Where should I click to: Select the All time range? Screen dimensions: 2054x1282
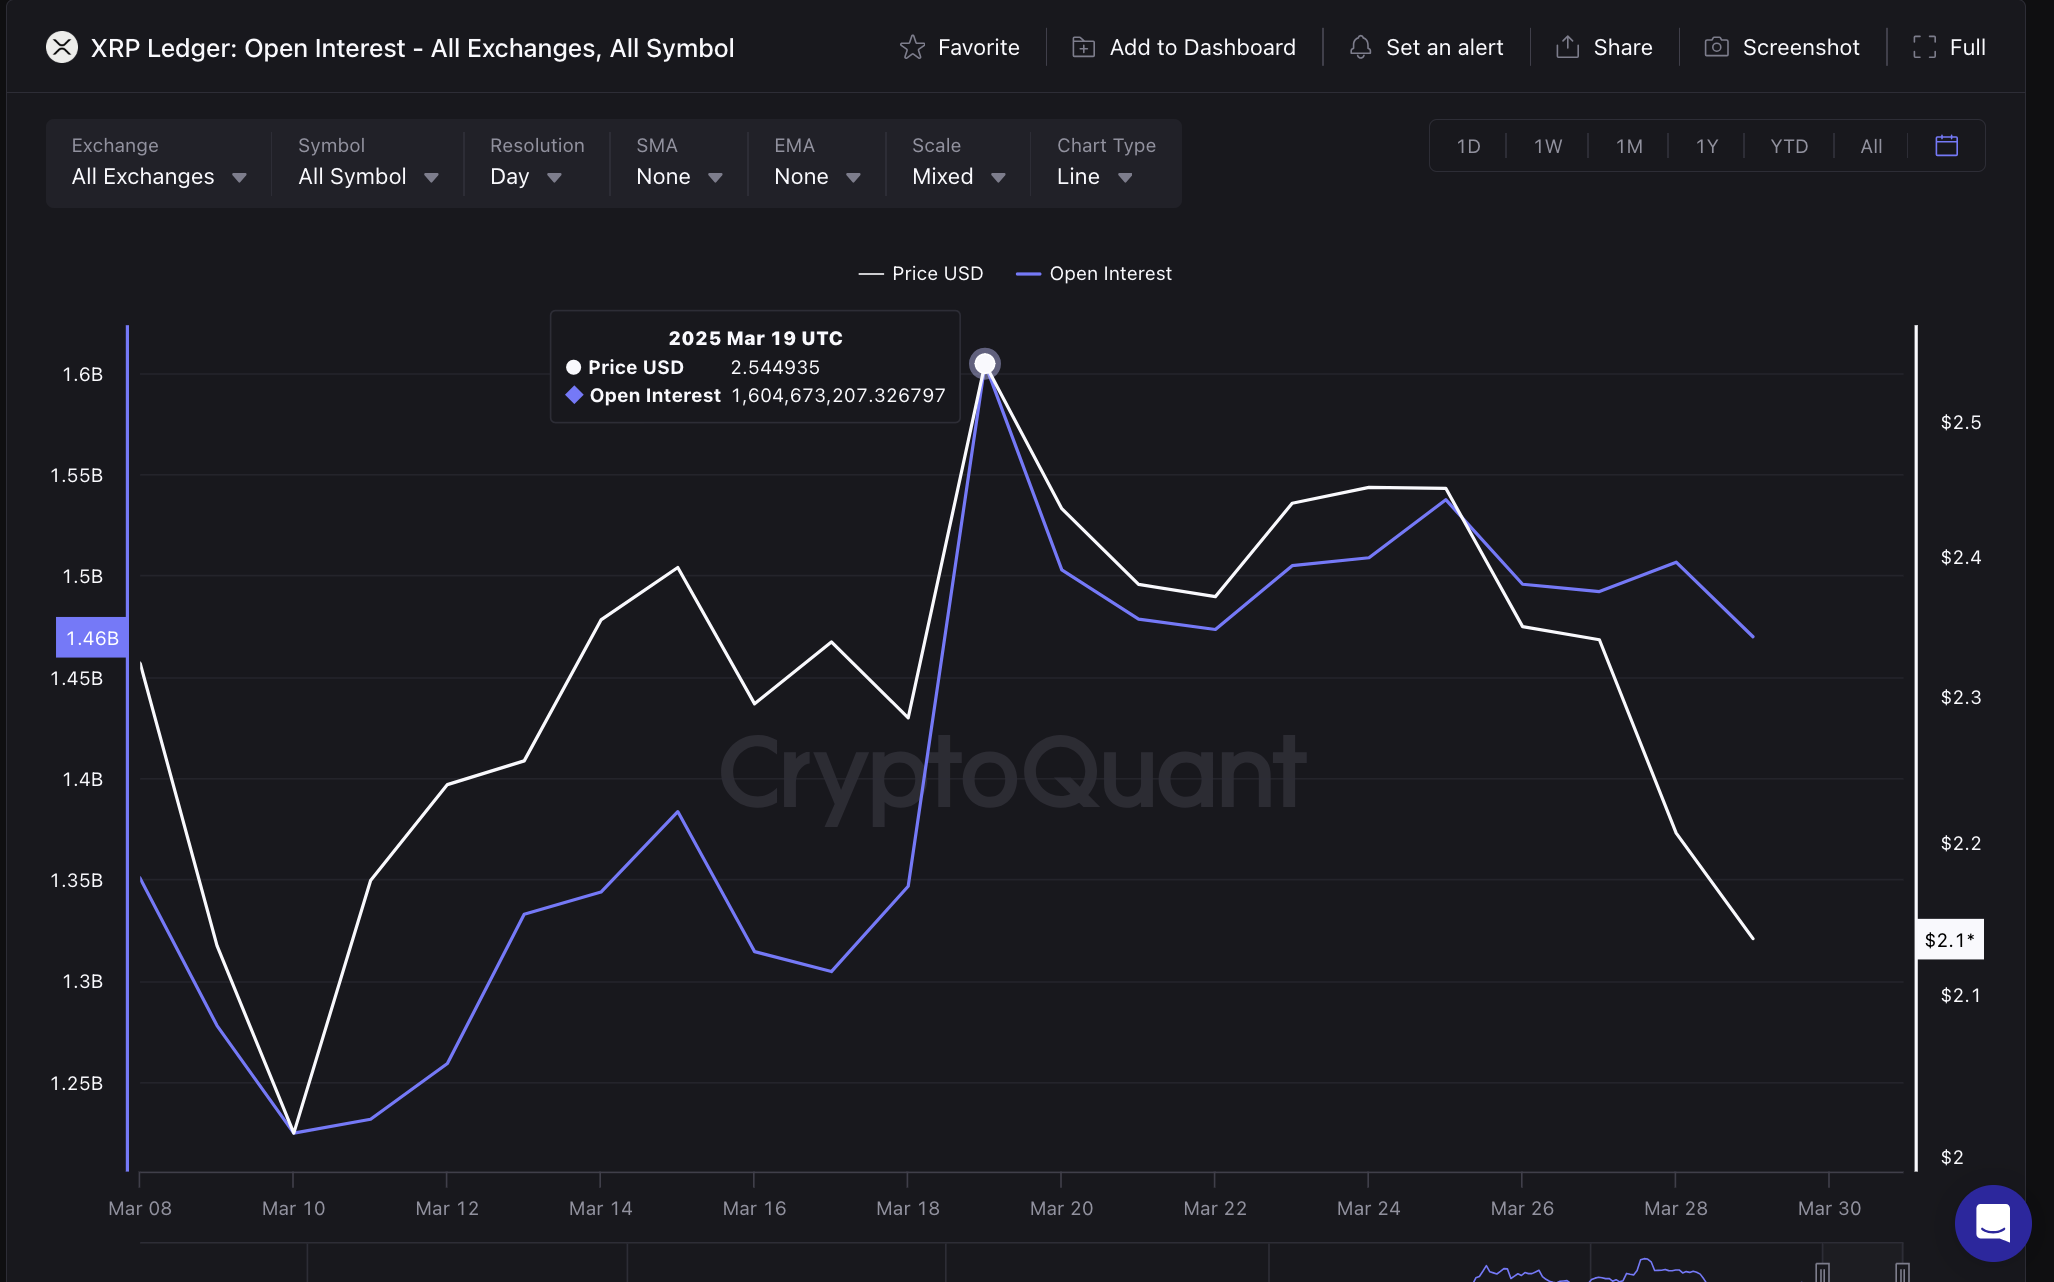[x=1871, y=146]
